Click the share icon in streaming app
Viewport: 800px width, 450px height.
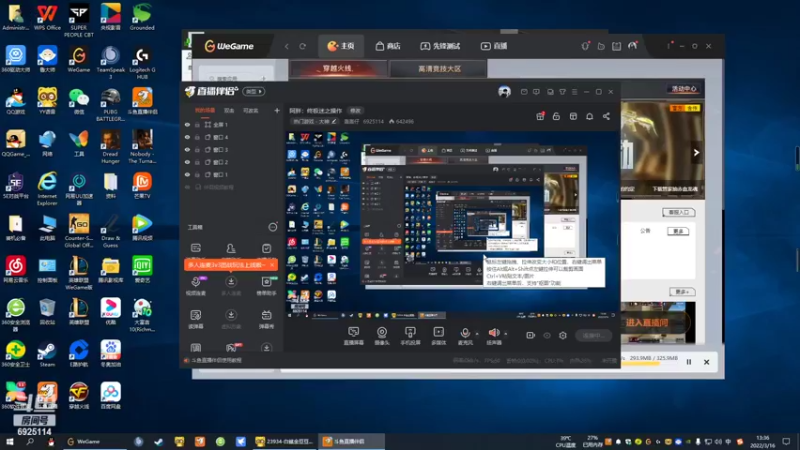click(x=606, y=116)
